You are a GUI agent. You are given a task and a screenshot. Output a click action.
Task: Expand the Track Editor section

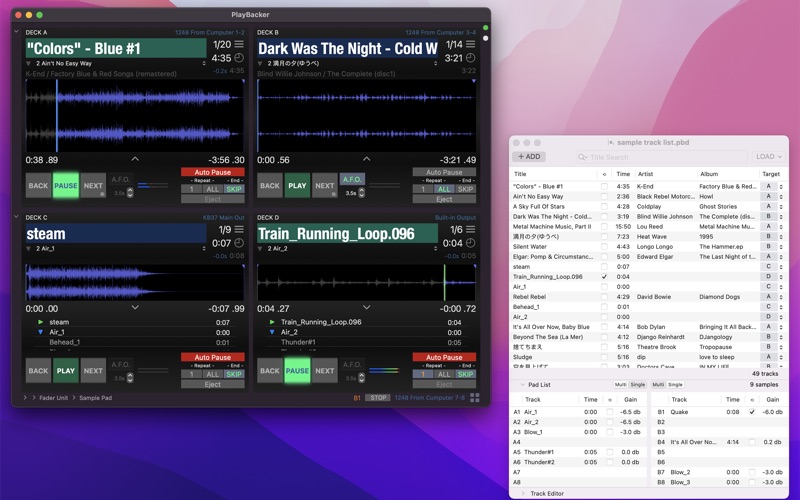click(x=521, y=493)
